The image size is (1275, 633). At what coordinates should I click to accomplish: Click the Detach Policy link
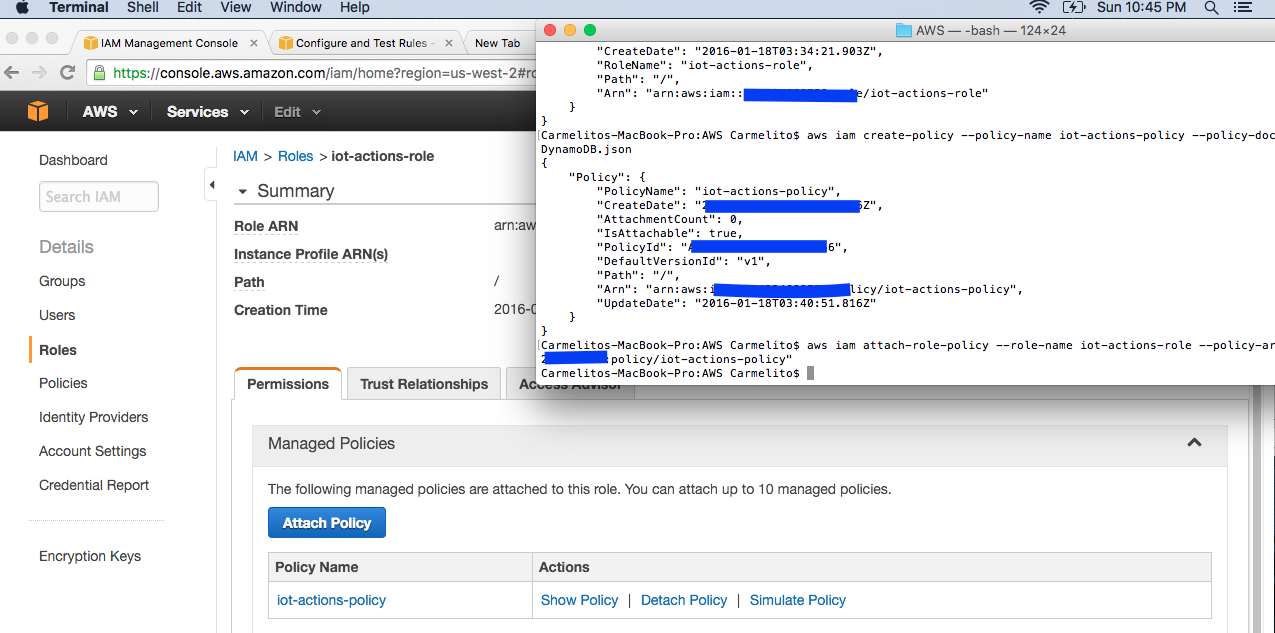(x=684, y=600)
